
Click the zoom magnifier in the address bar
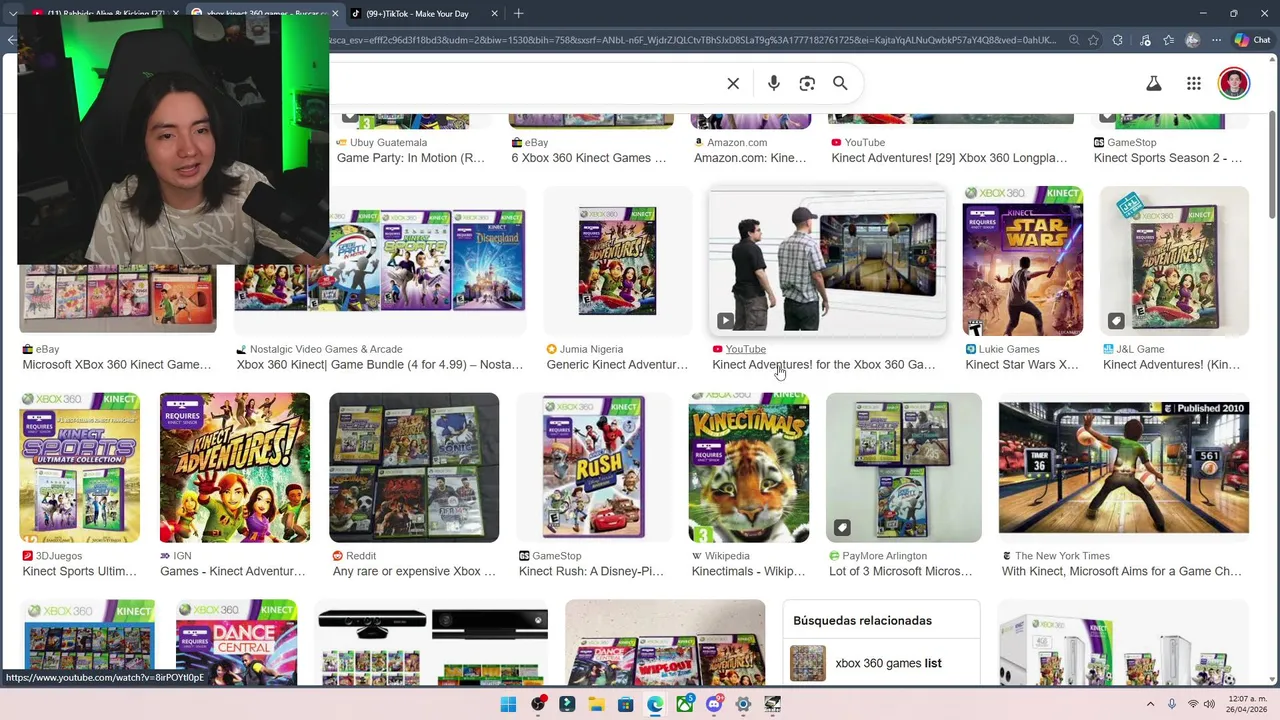(1073, 40)
